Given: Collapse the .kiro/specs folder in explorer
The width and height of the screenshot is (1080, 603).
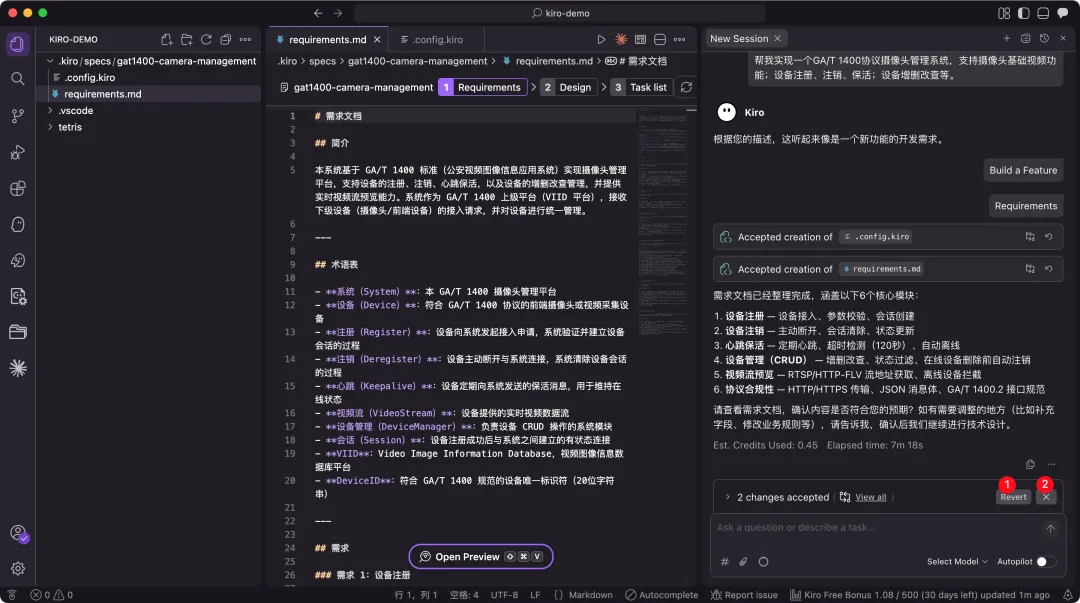Looking at the screenshot, I should (50, 61).
